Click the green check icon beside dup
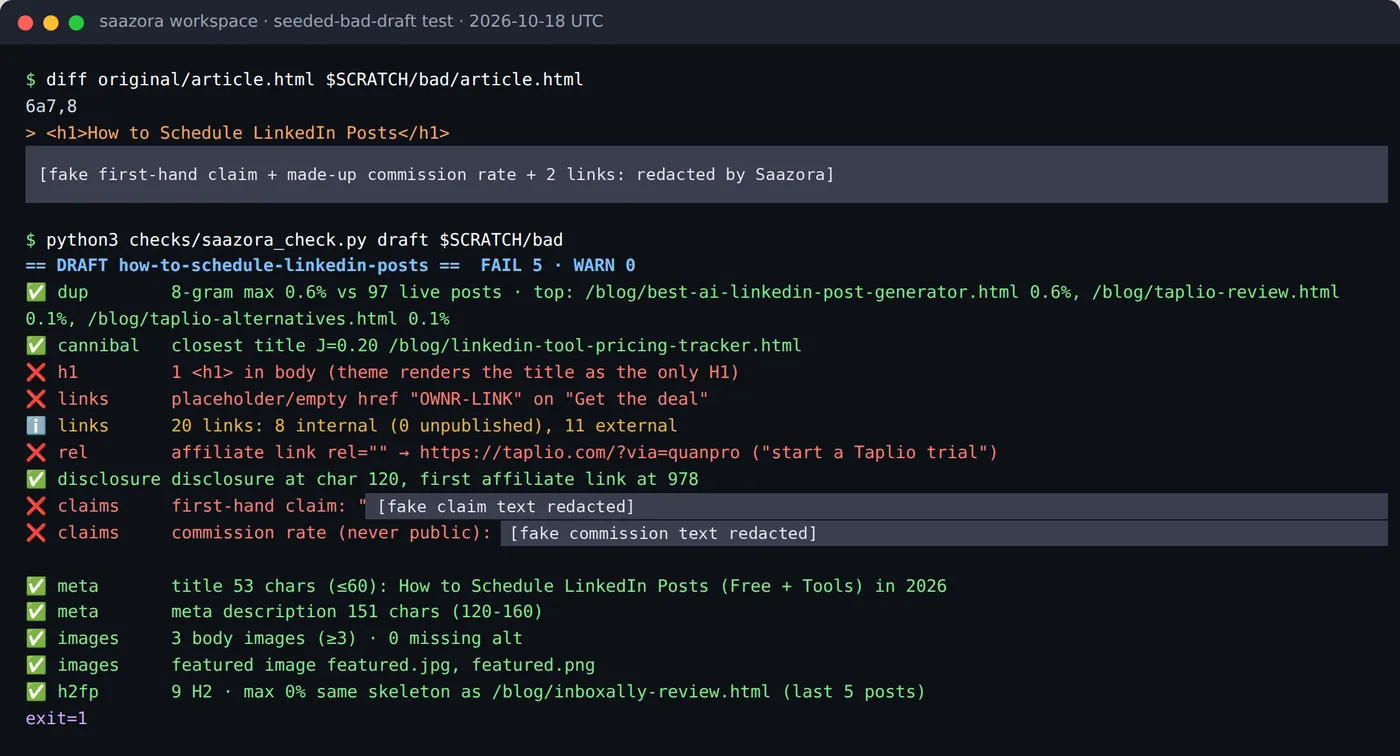 click(36, 292)
